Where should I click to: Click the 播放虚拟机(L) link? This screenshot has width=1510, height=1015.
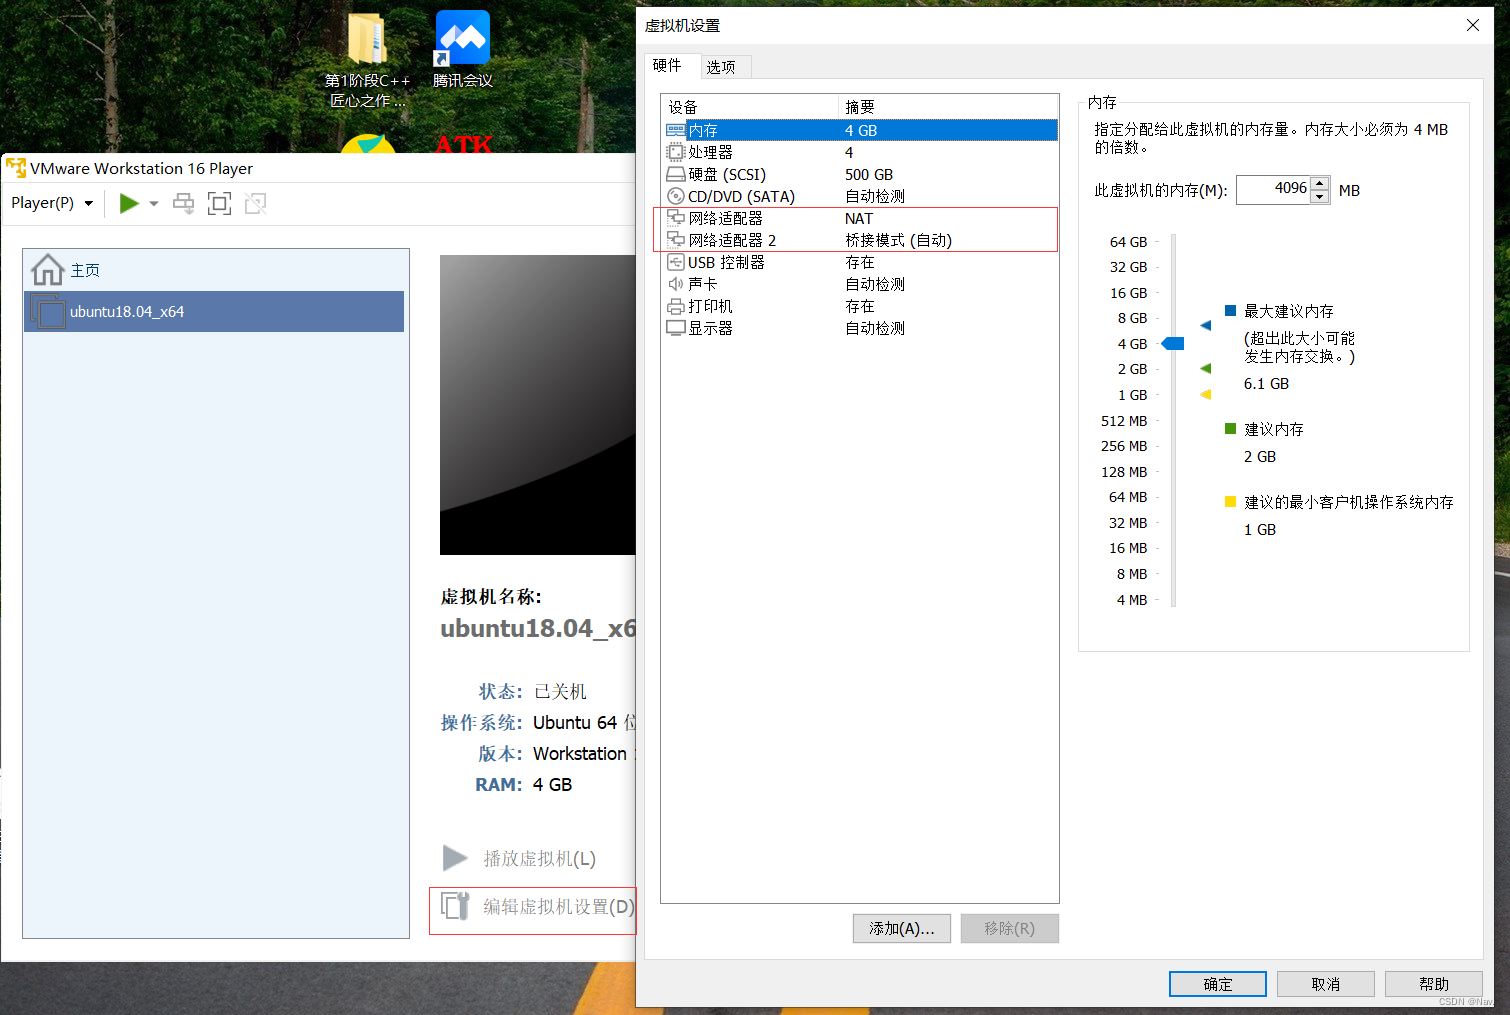[x=540, y=858]
